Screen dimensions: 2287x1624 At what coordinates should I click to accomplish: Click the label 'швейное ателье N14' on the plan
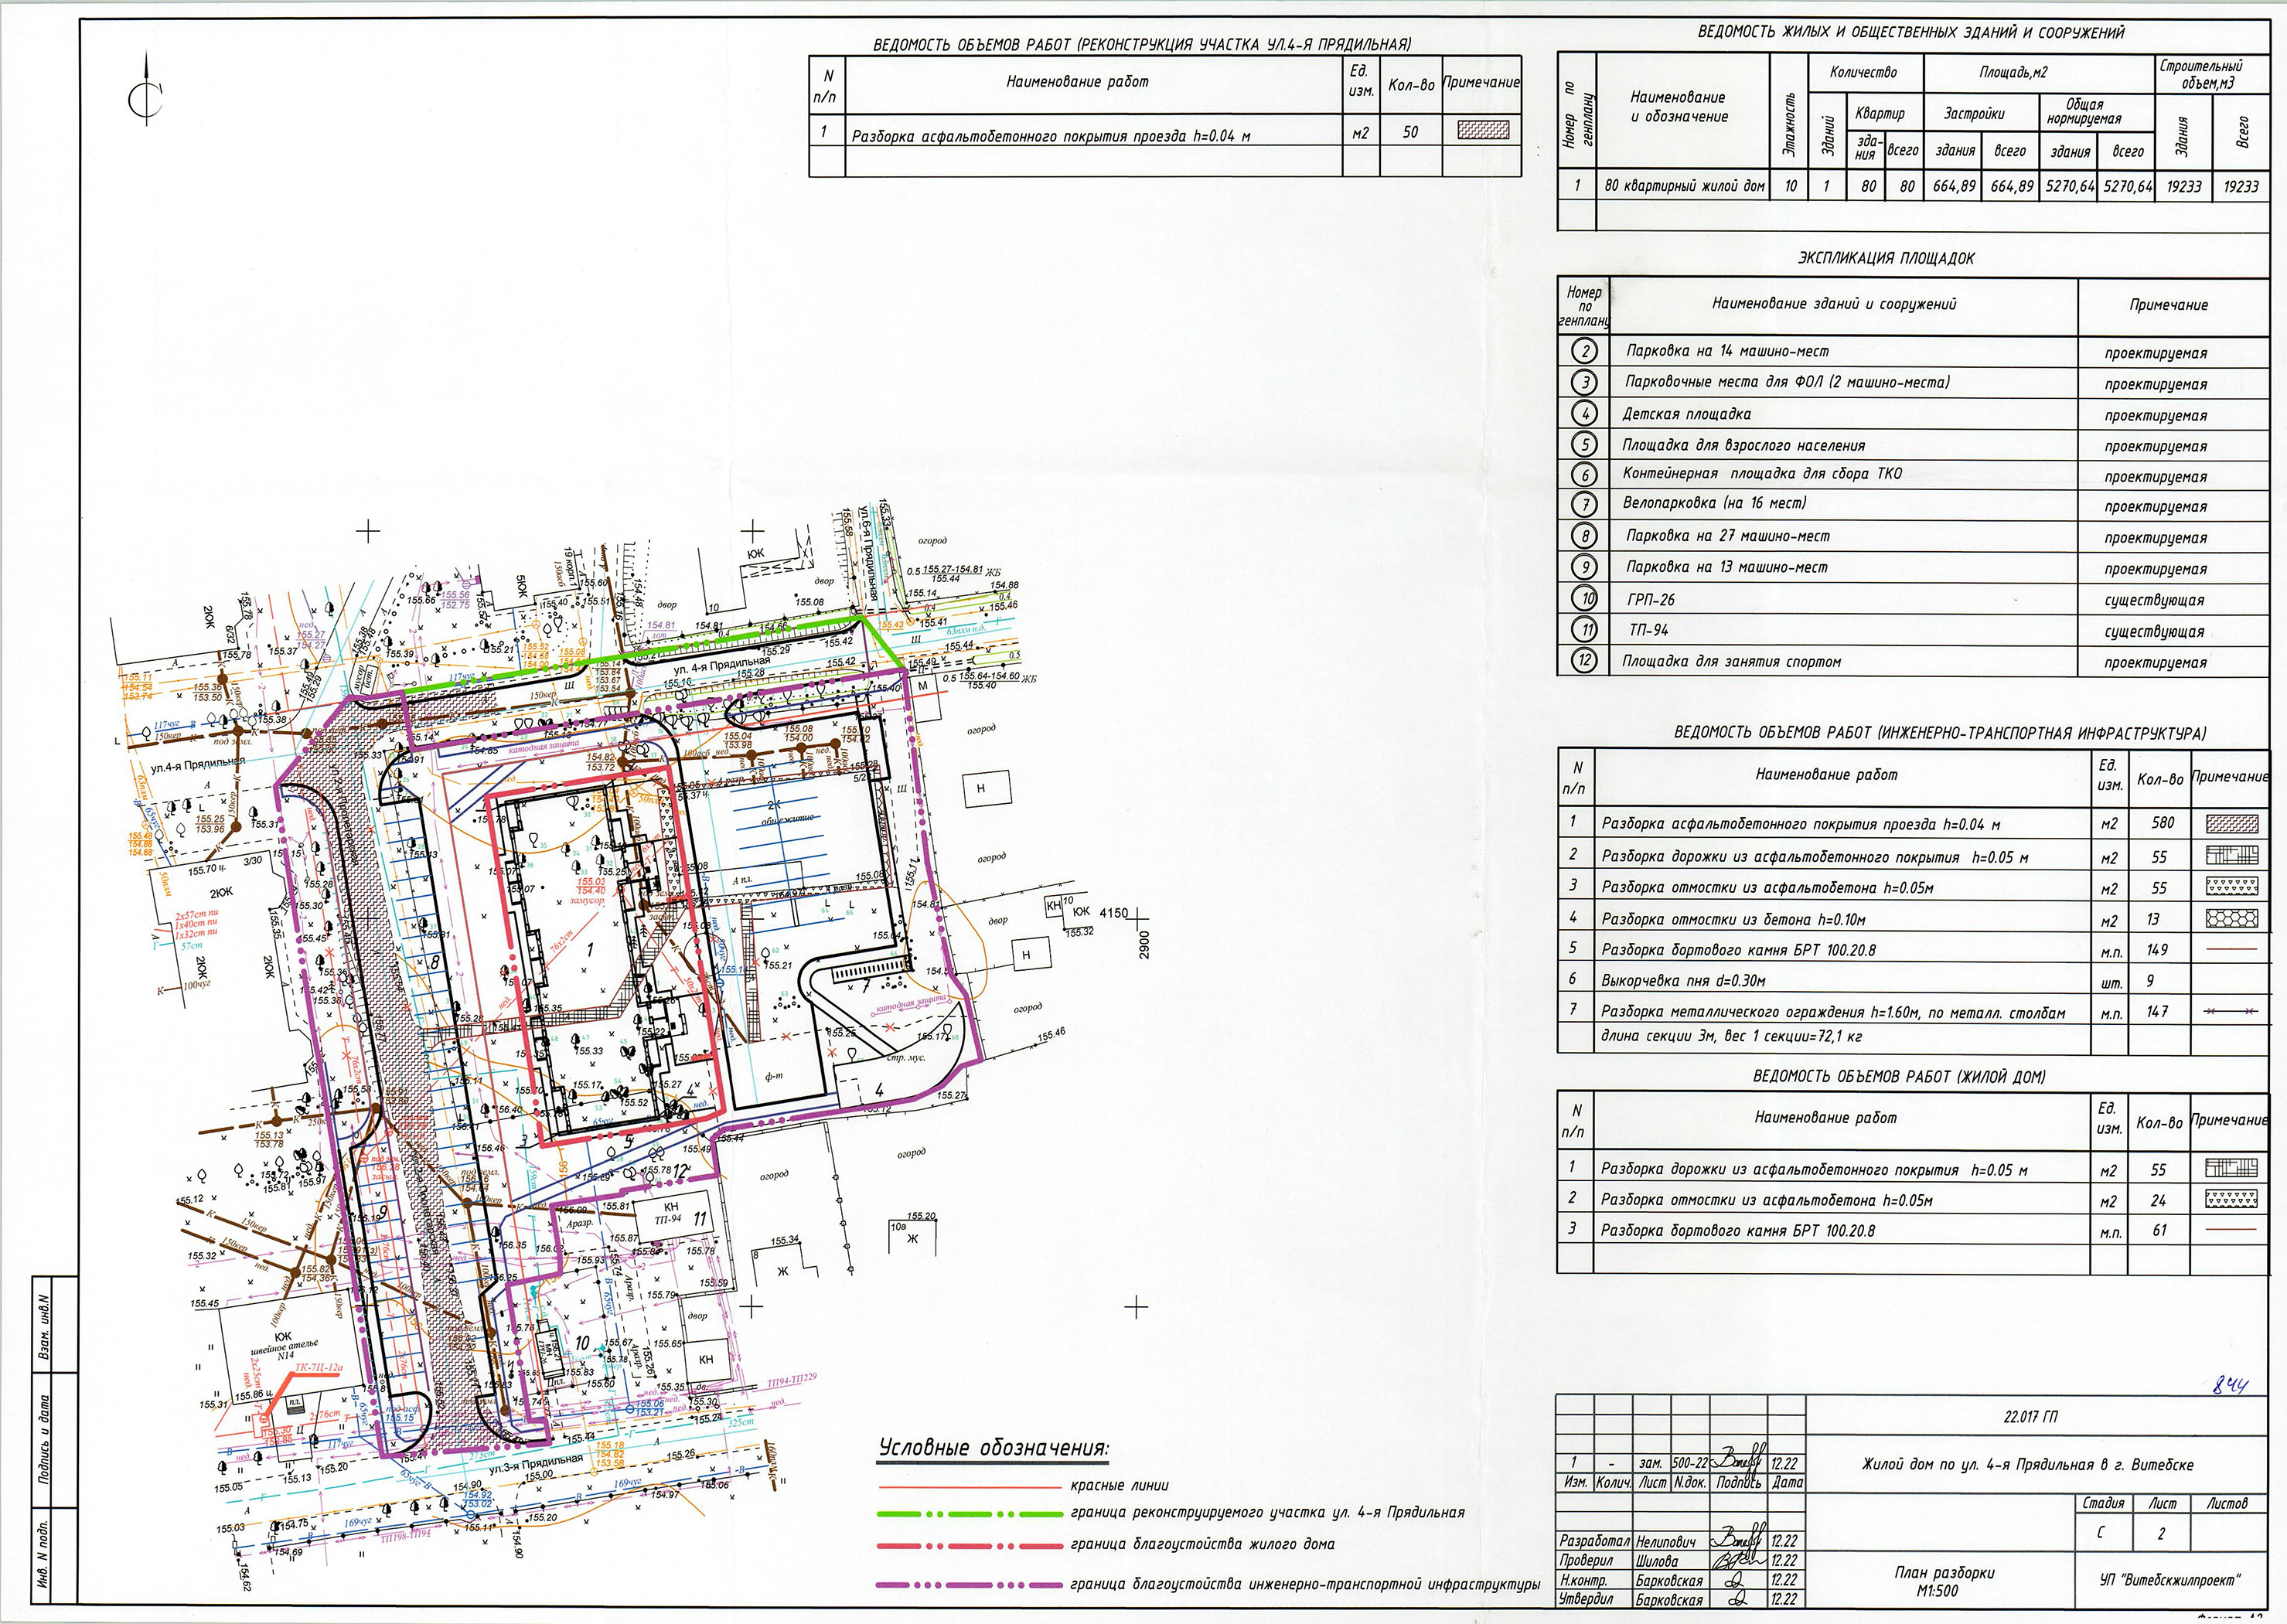285,1351
